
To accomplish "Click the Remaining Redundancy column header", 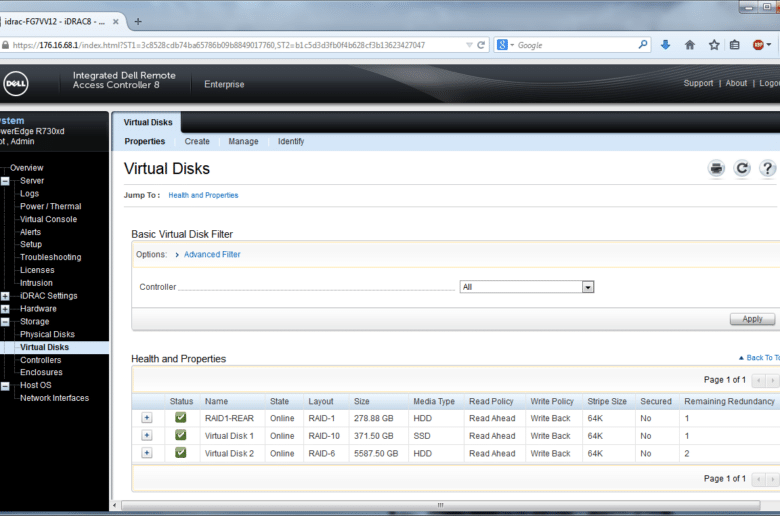I will (x=729, y=402).
